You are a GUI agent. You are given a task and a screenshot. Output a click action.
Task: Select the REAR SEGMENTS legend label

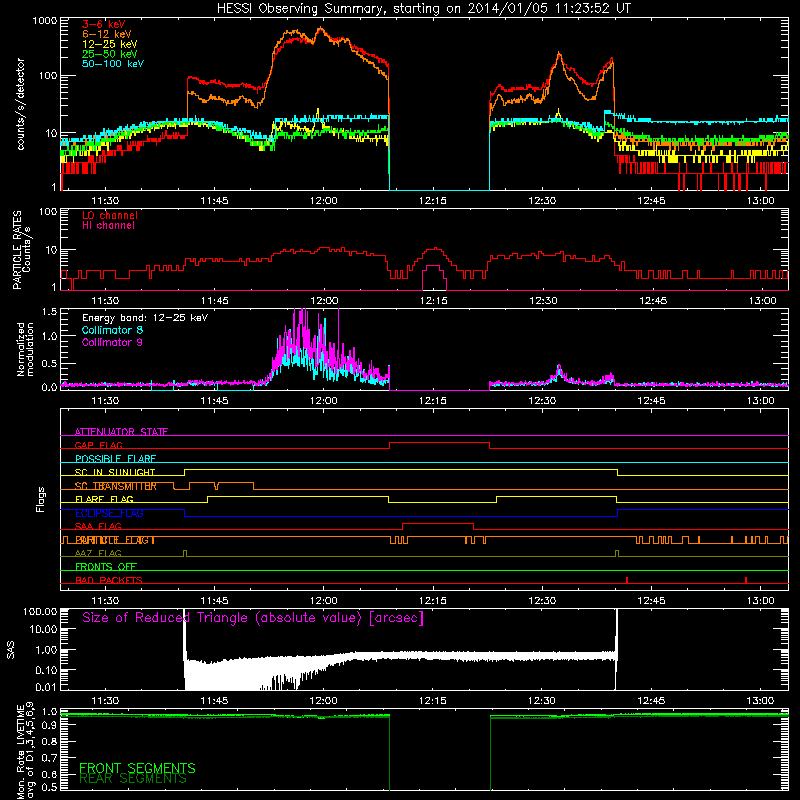click(133, 779)
